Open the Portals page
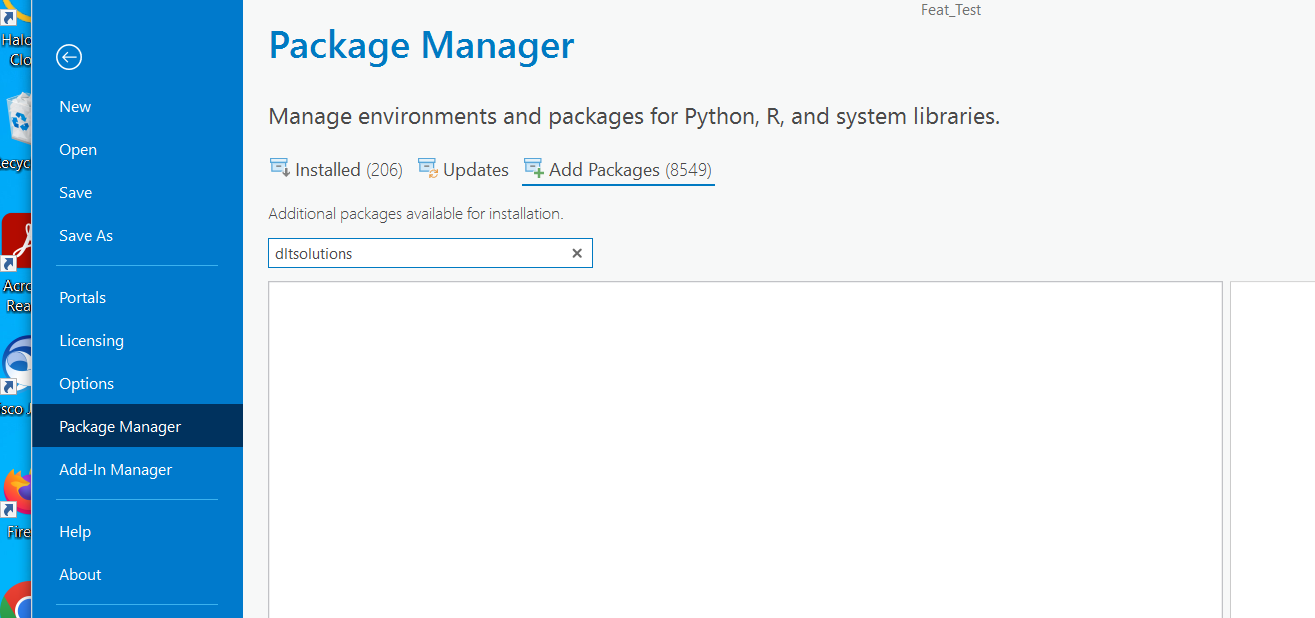Image resolution: width=1315 pixels, height=618 pixels. pyautogui.click(x=82, y=298)
